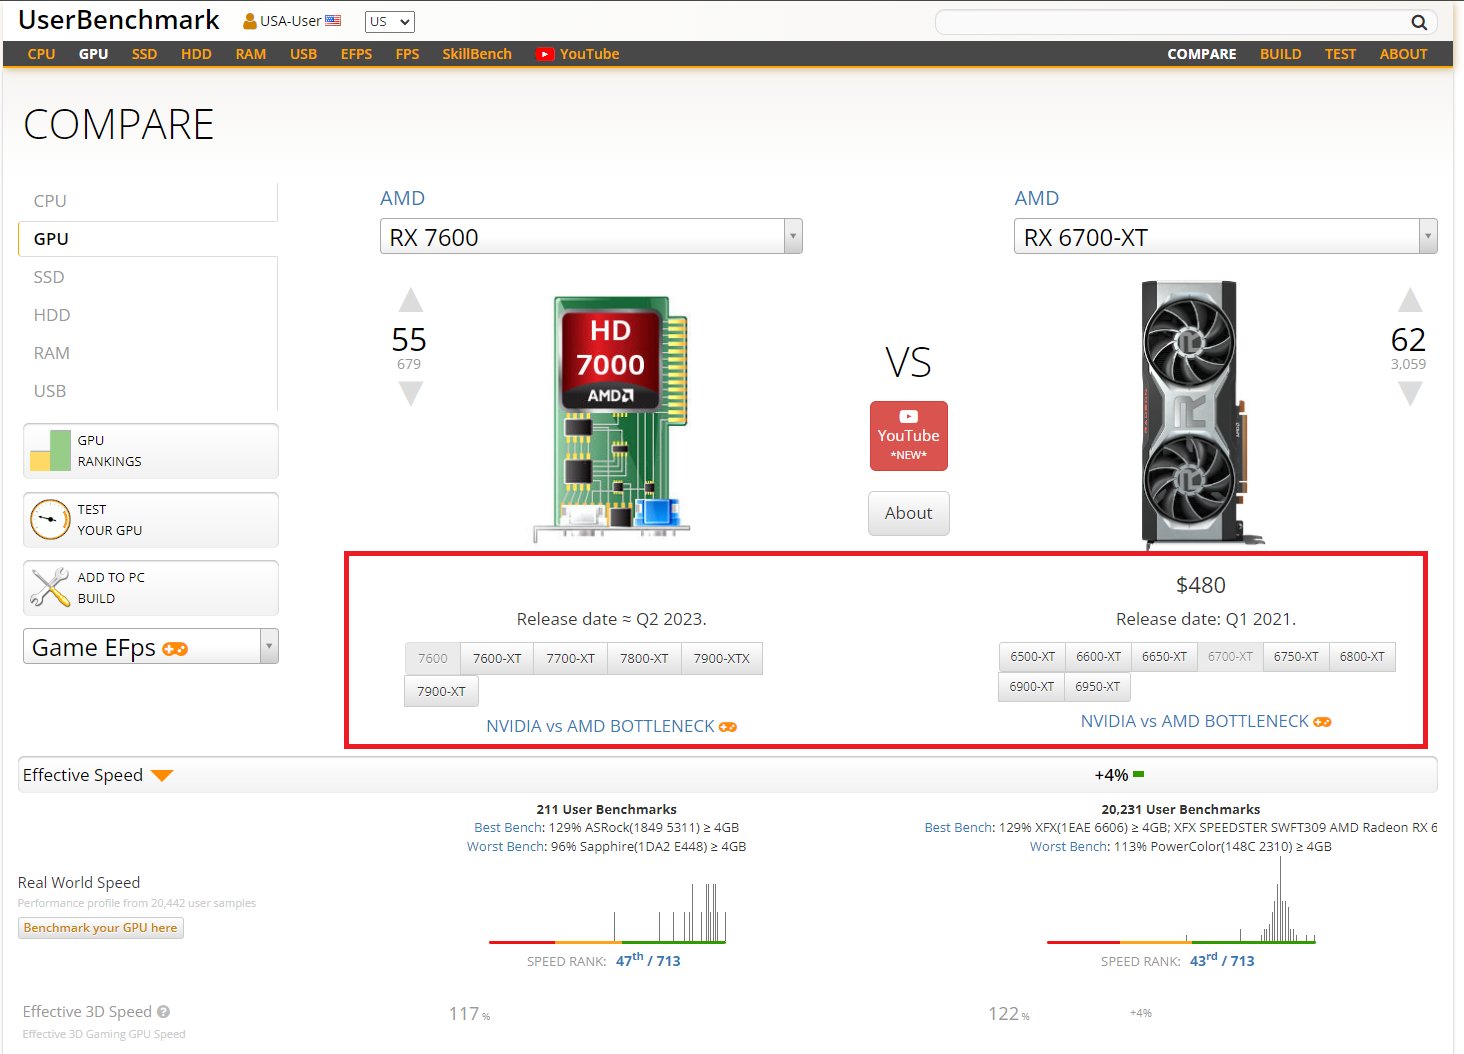Click the 7900-XT model button
1464x1054 pixels.
441,691
